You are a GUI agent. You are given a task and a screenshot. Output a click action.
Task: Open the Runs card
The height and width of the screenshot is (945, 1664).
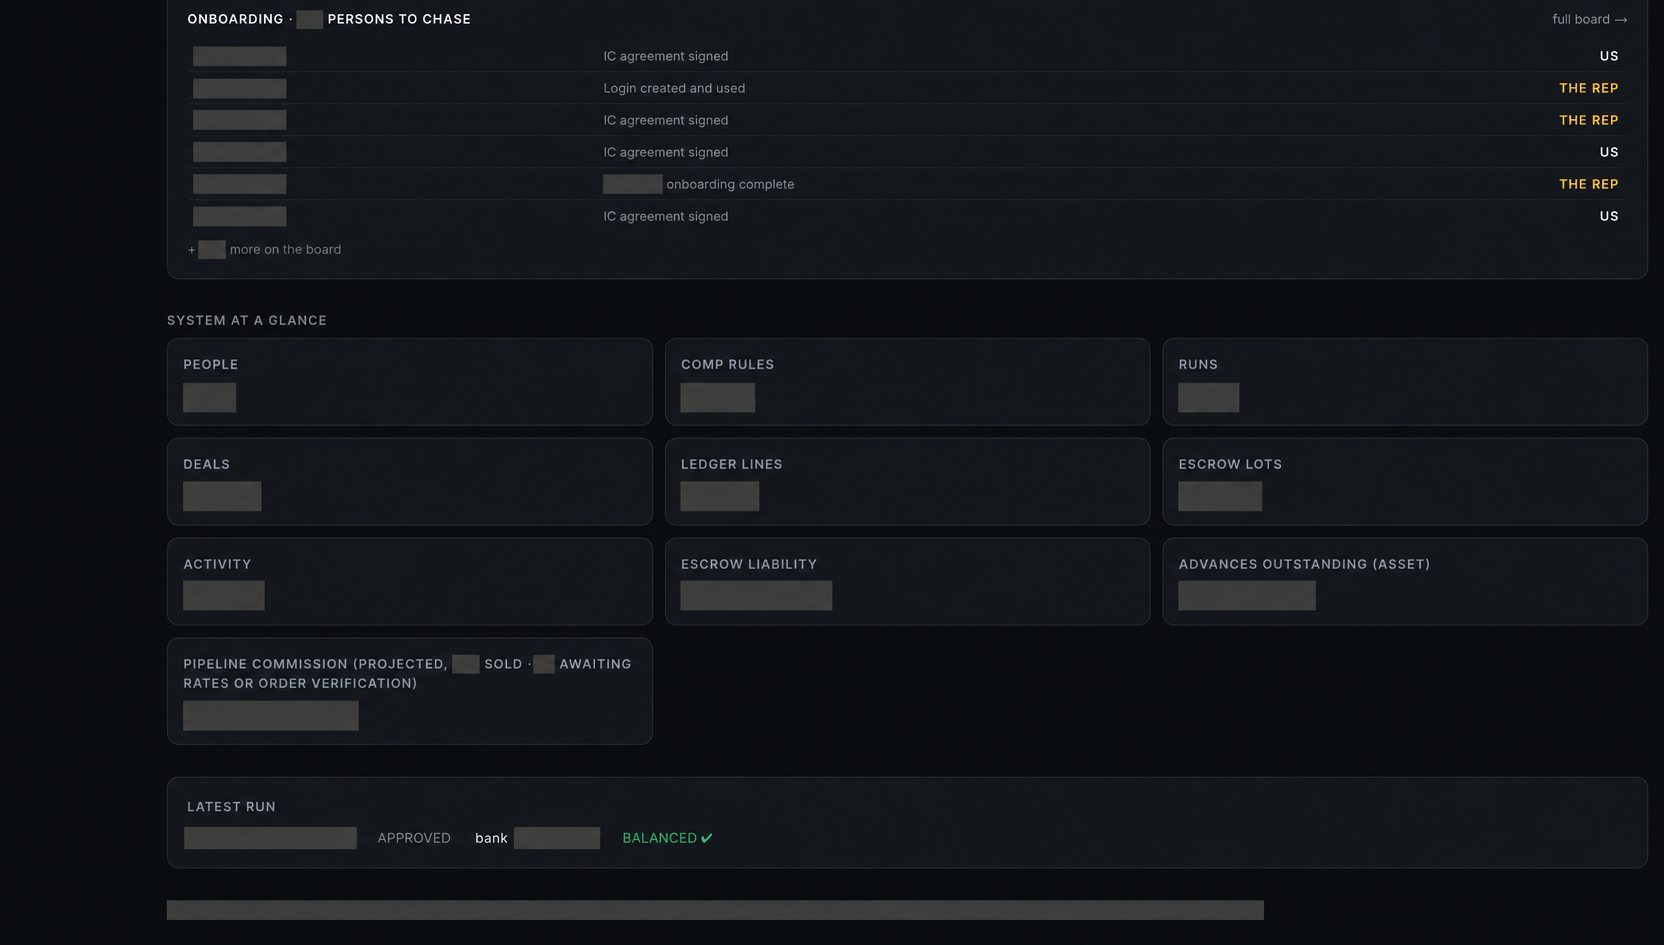(1404, 382)
